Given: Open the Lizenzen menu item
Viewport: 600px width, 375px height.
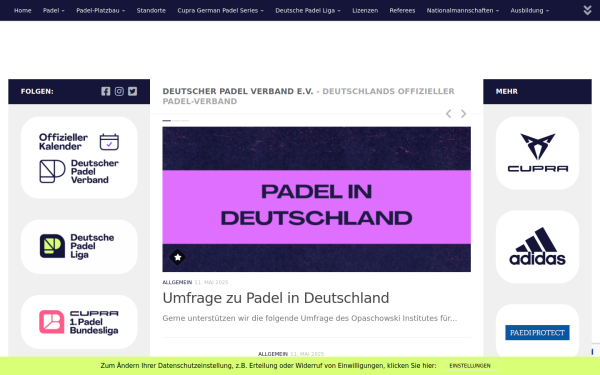Looking at the screenshot, I should 365,10.
